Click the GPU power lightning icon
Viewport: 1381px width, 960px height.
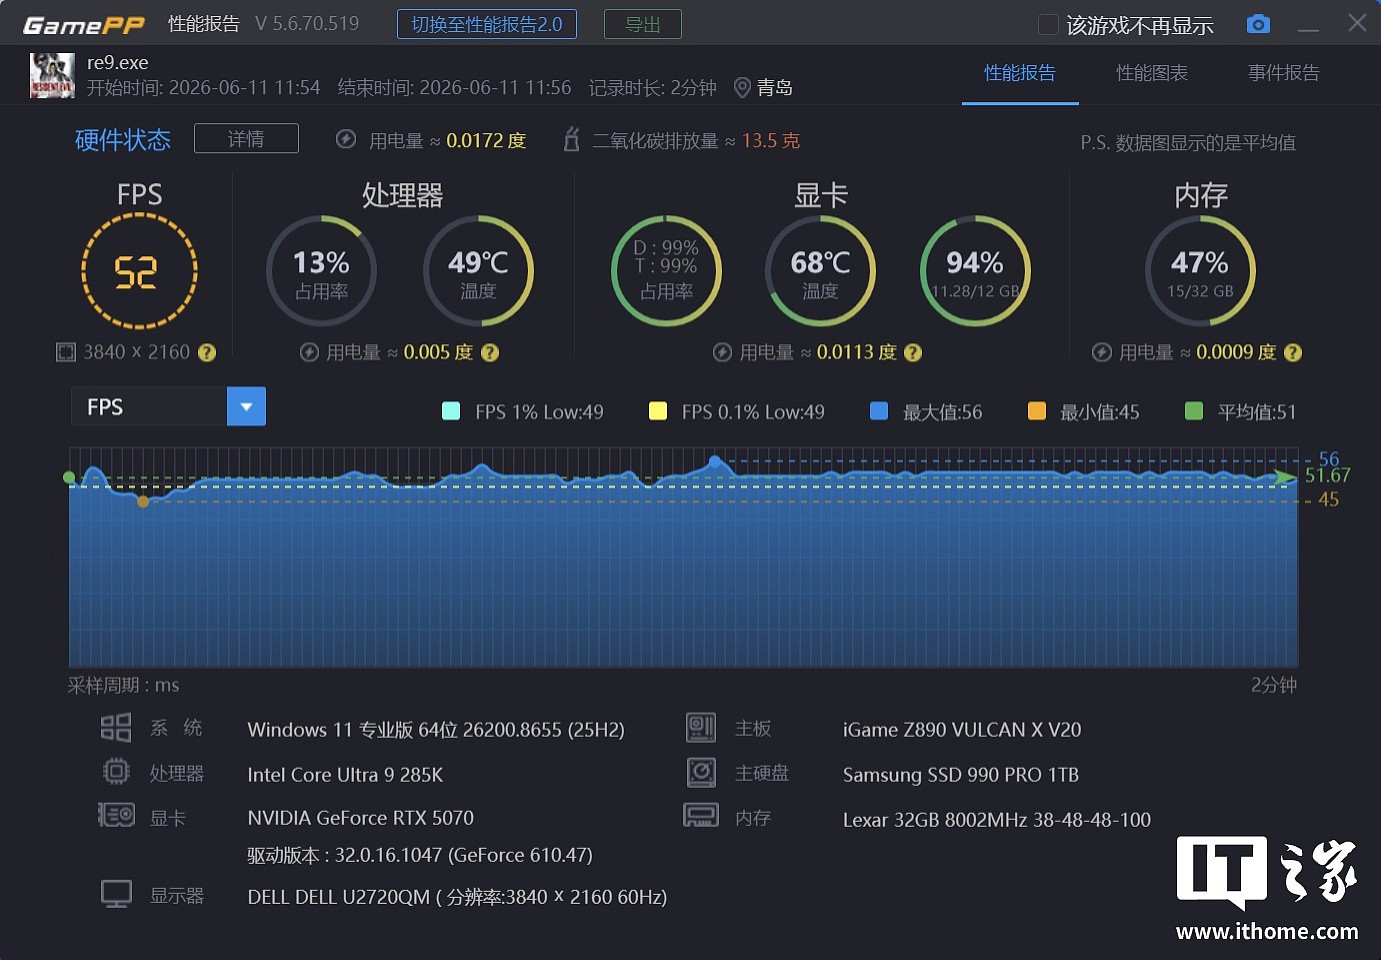[722, 352]
